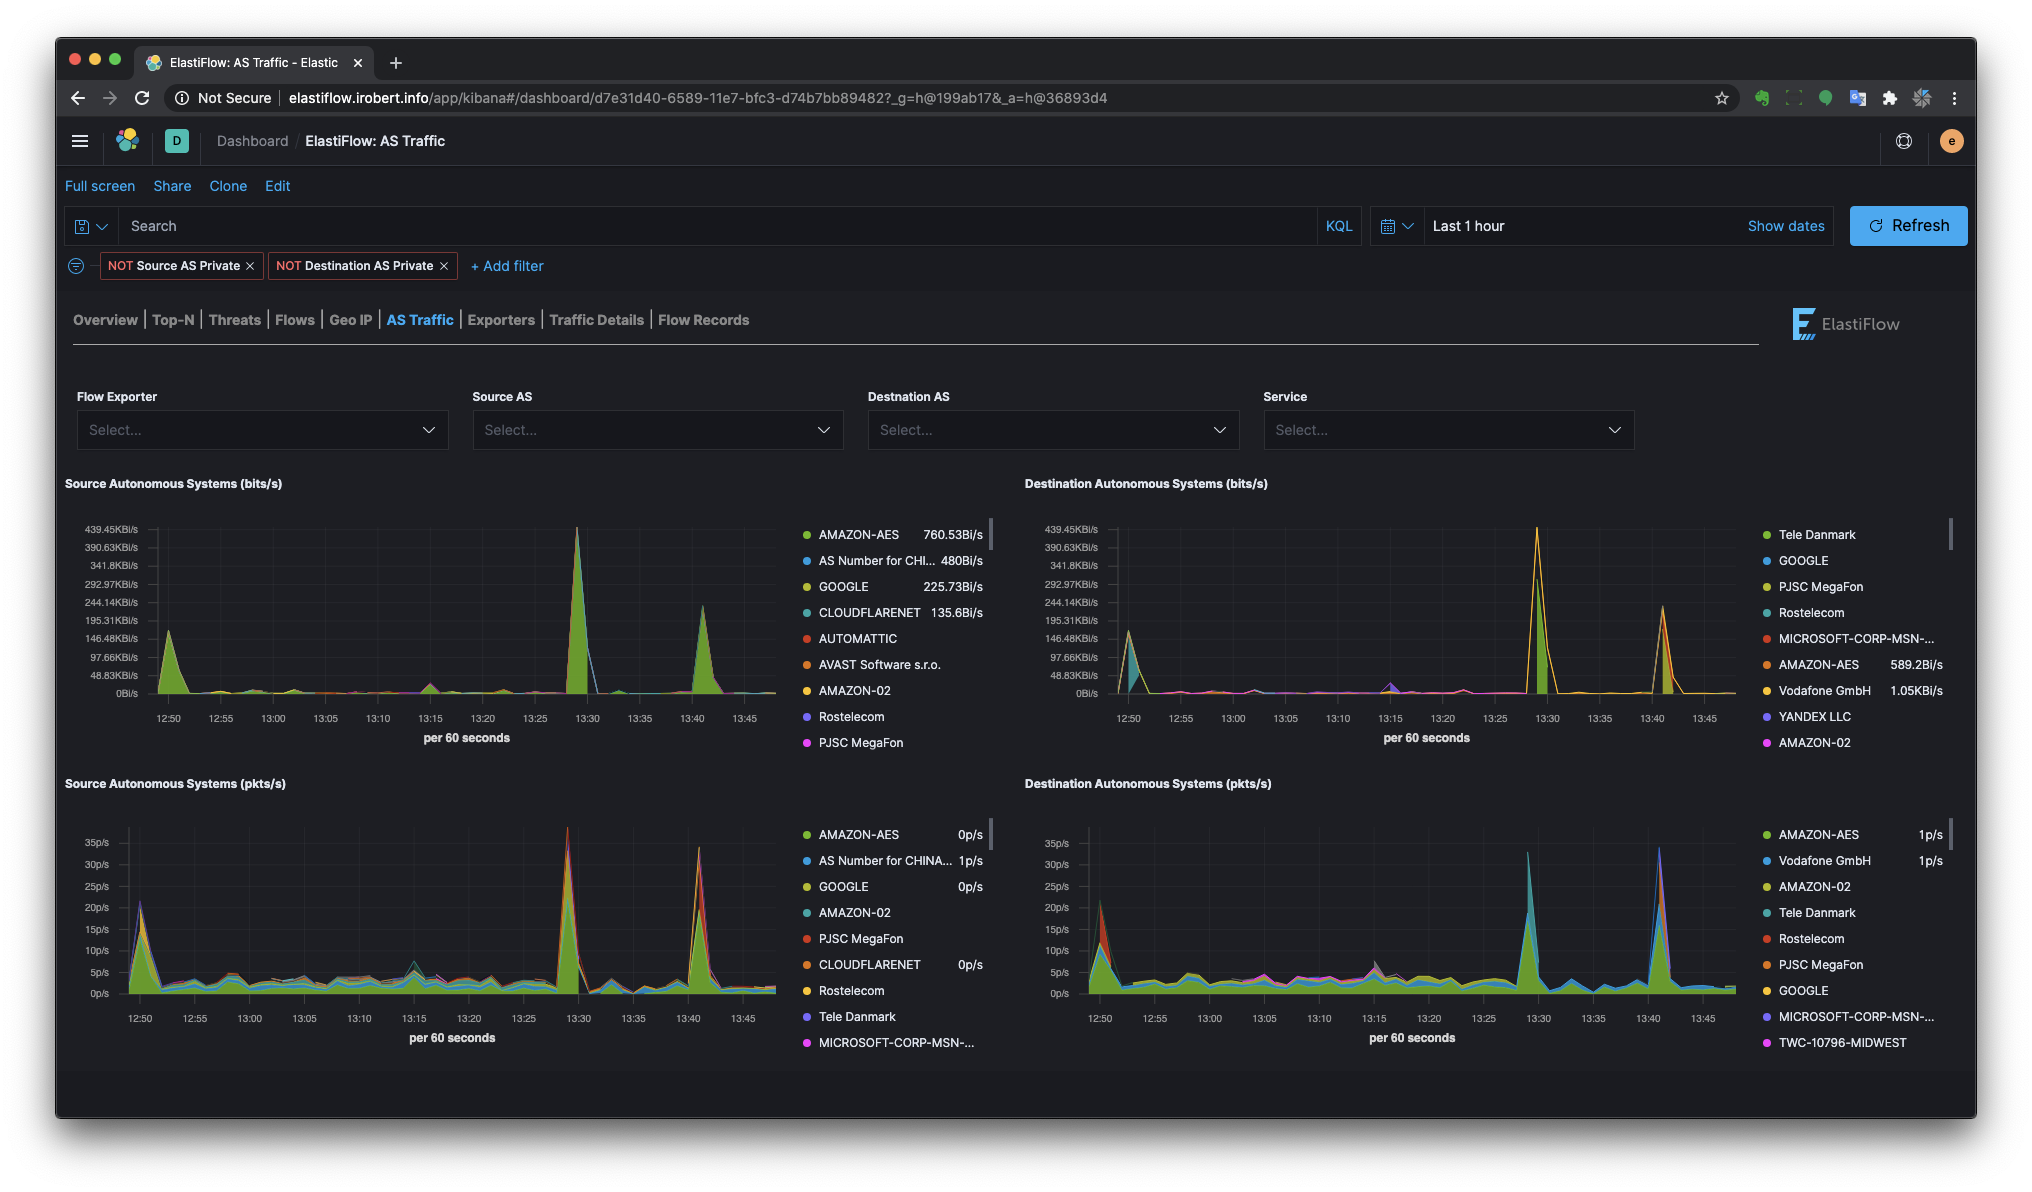Edit the dashboard

click(x=277, y=186)
